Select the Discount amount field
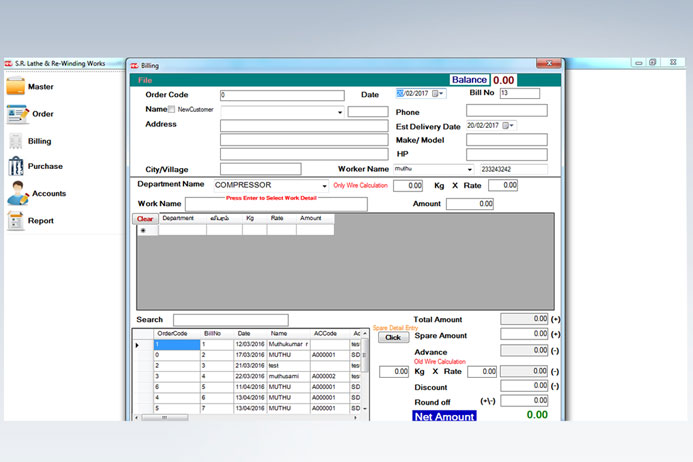Viewport: 693px width, 462px height. tap(524, 386)
